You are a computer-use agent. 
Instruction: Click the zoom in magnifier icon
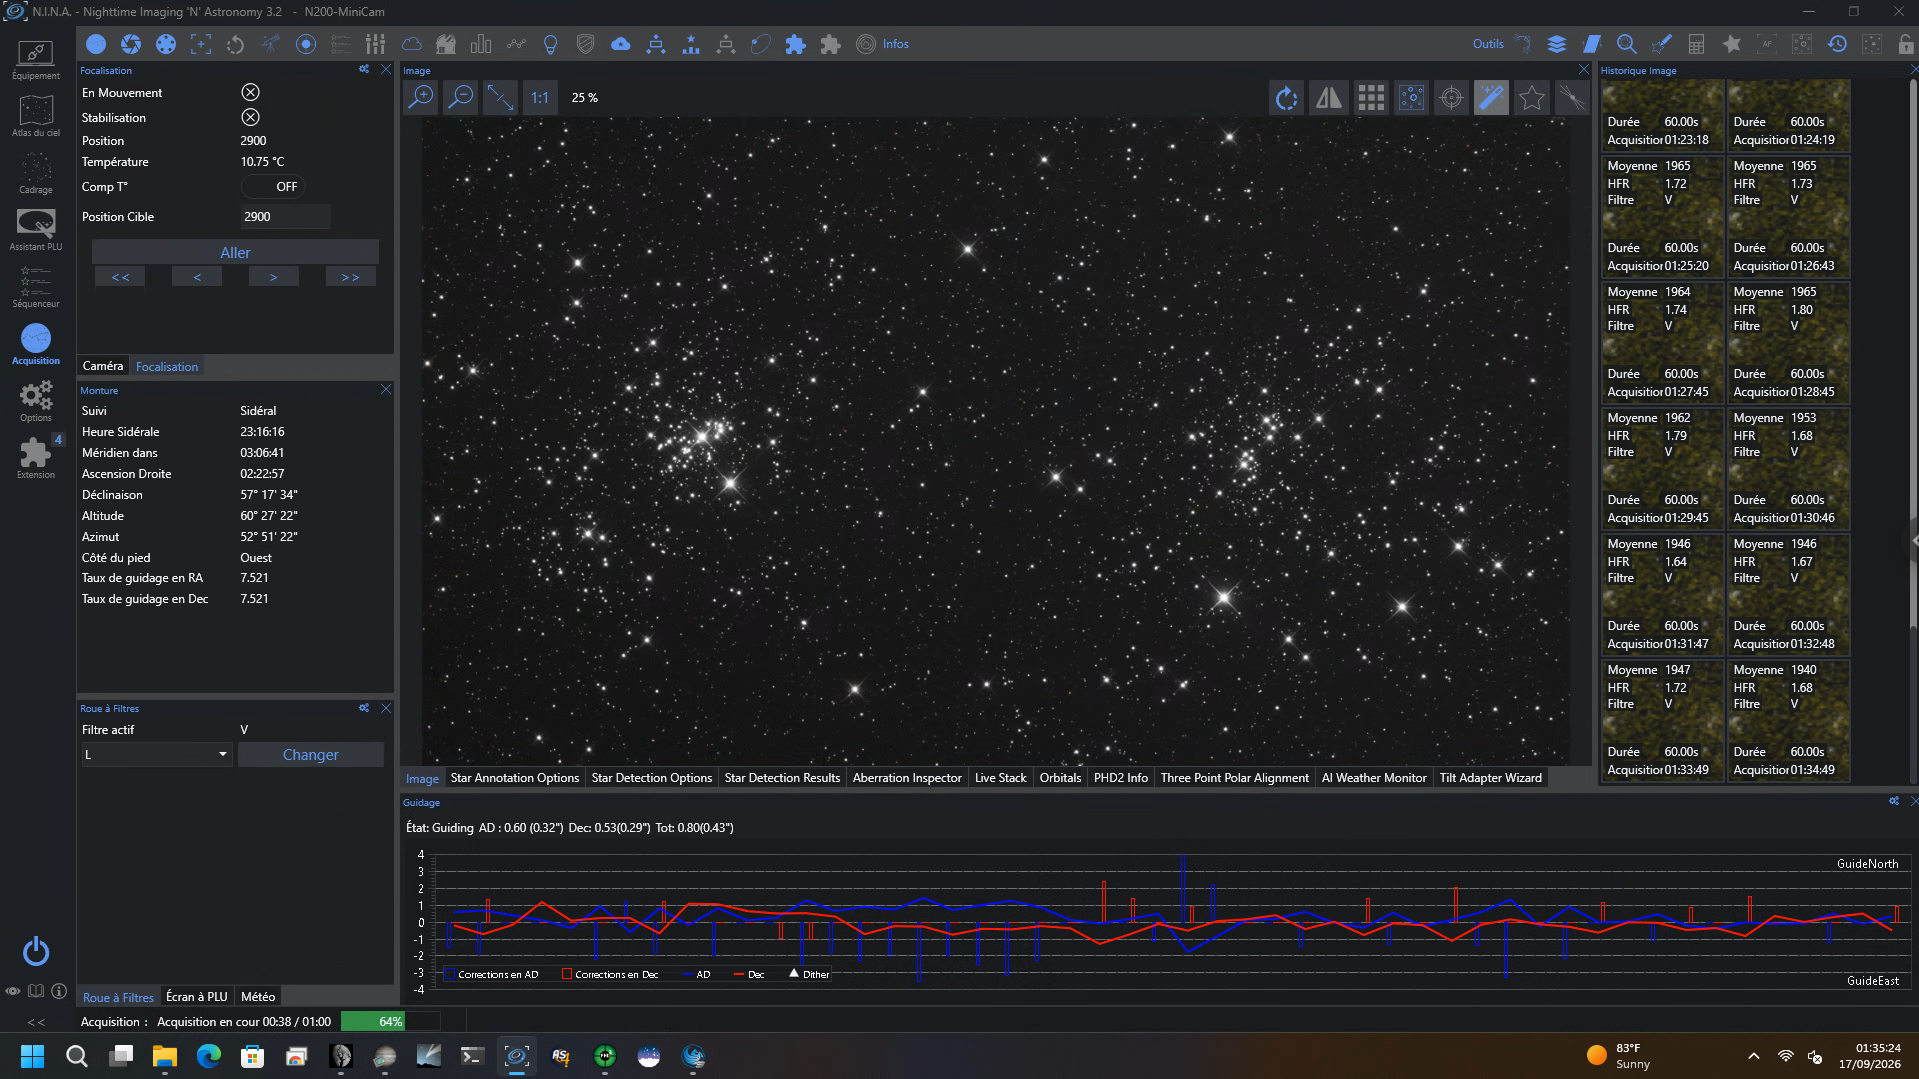coord(421,97)
